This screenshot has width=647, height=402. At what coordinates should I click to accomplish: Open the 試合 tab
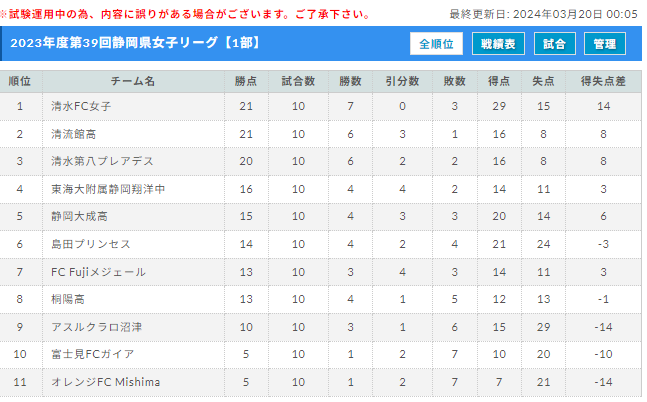pyautogui.click(x=554, y=44)
